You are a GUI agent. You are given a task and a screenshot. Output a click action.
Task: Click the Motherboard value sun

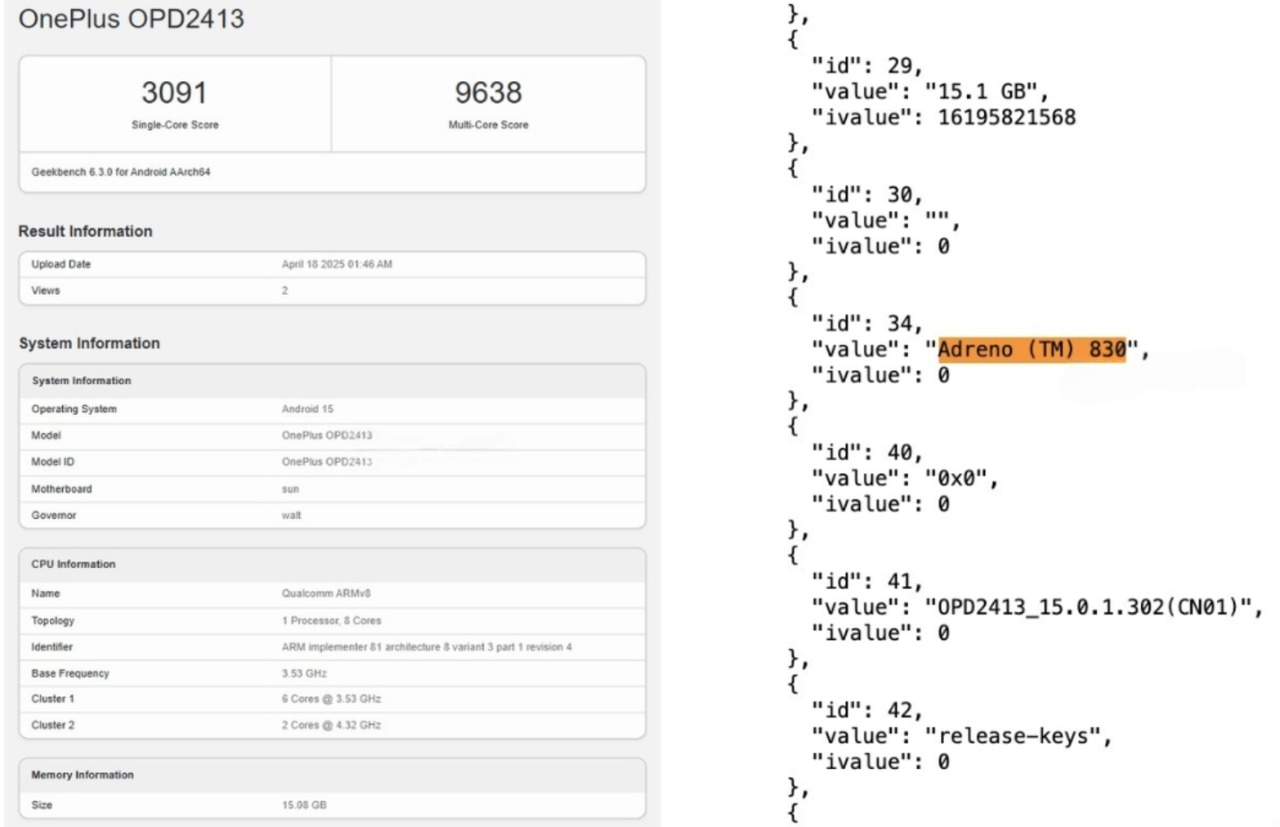click(290, 489)
